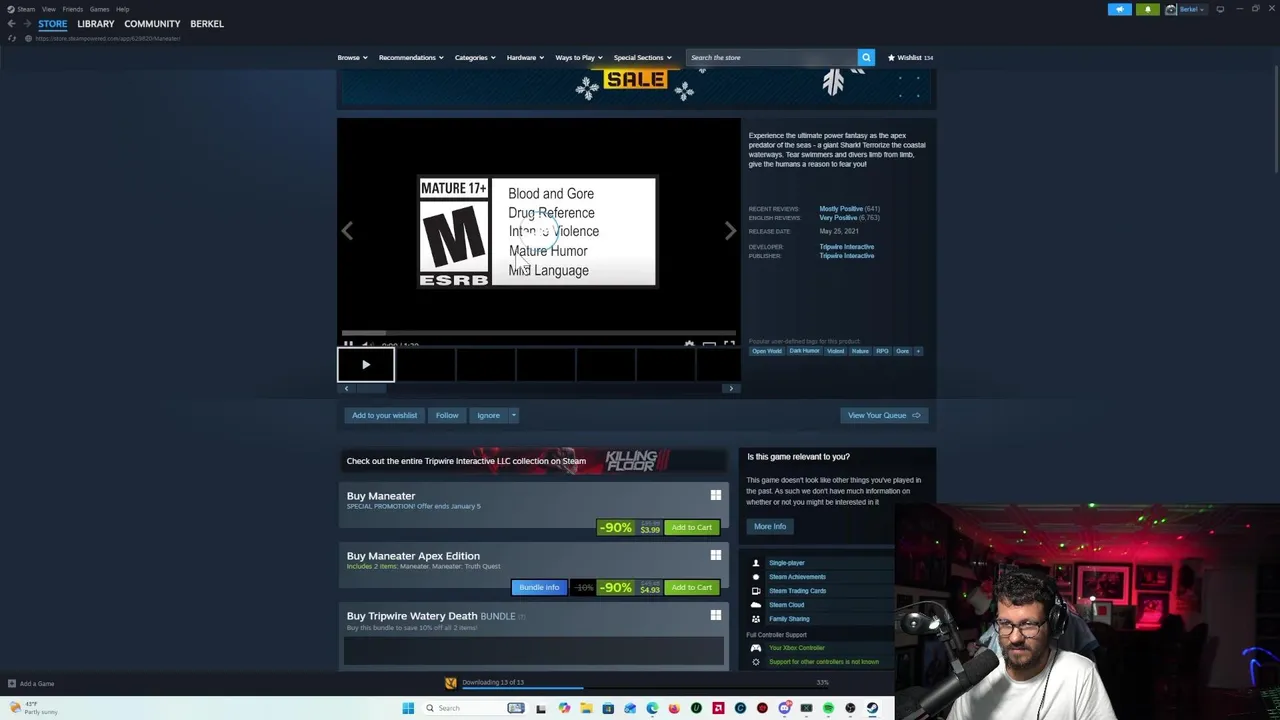1280x720 pixels.
Task: Expand the Categories dropdown
Action: tap(475, 57)
